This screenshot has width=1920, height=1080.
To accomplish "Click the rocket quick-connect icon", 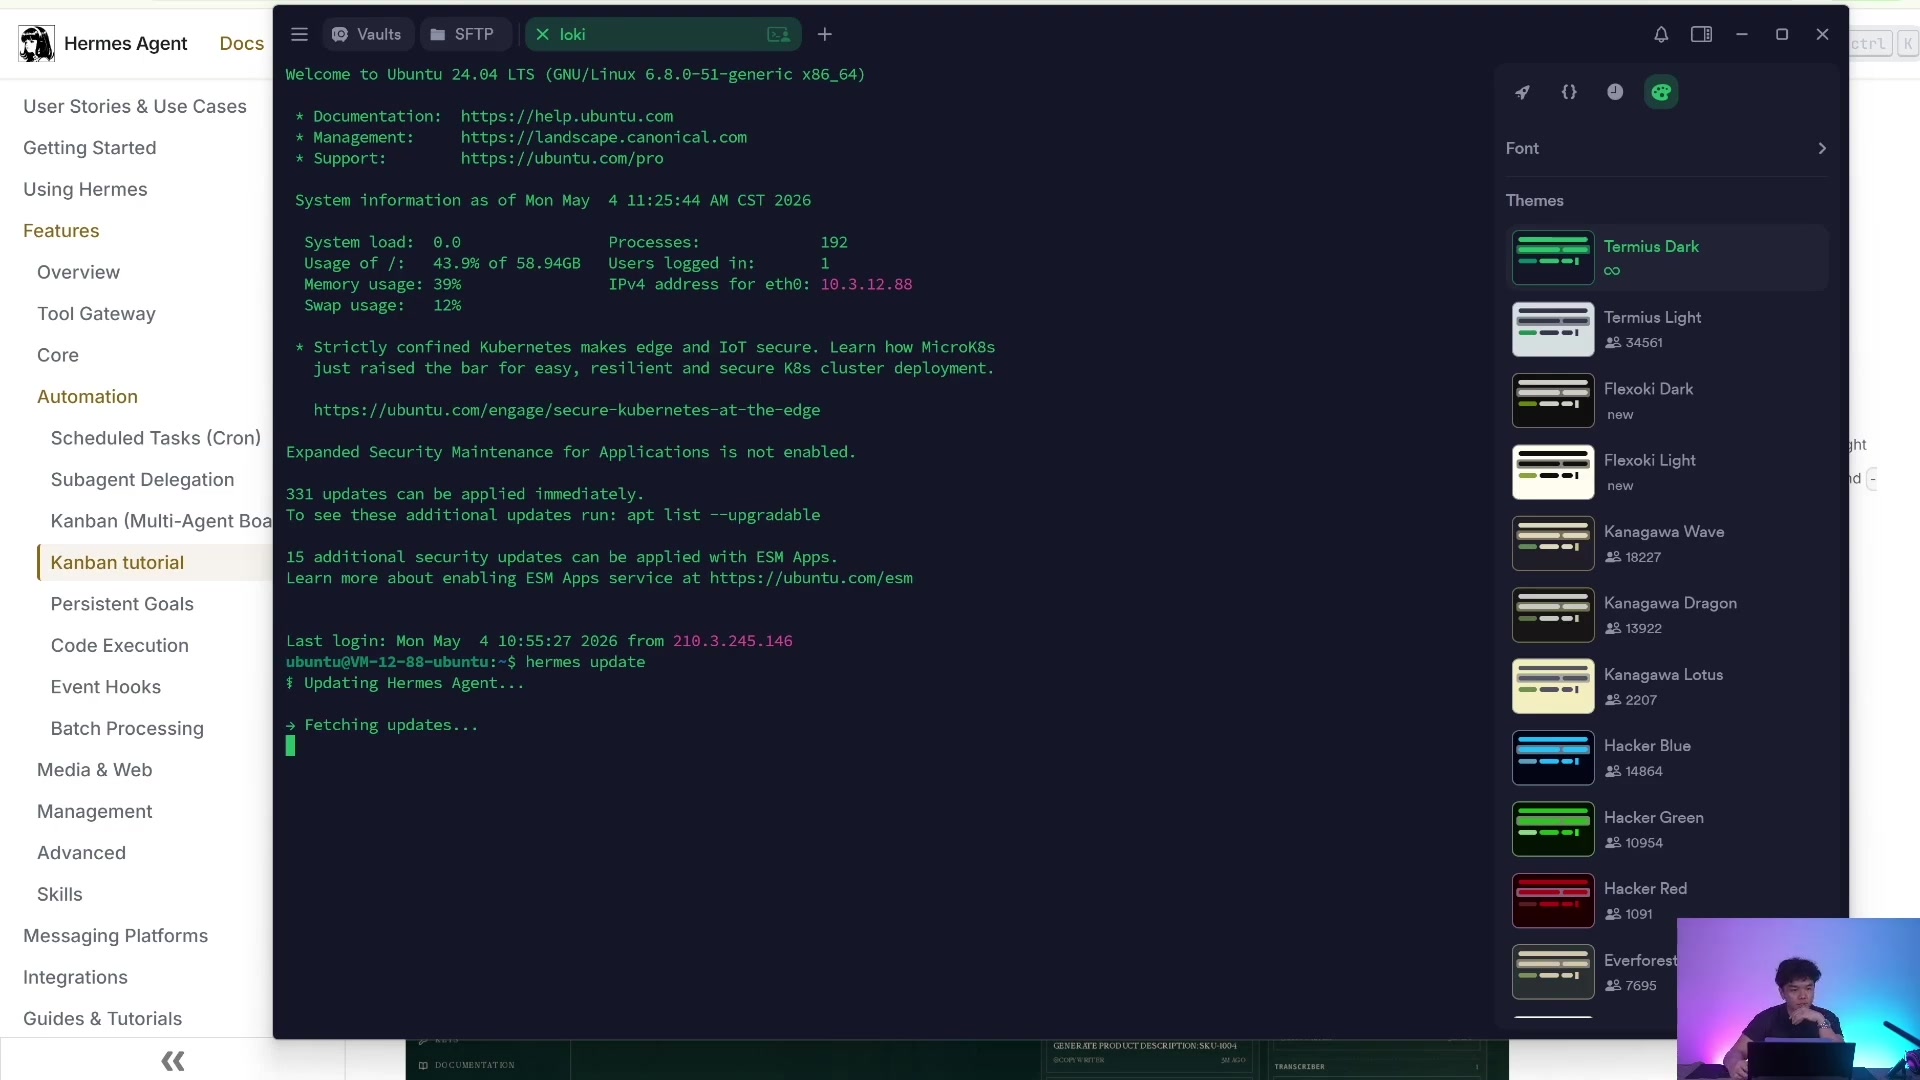I will tap(1522, 92).
